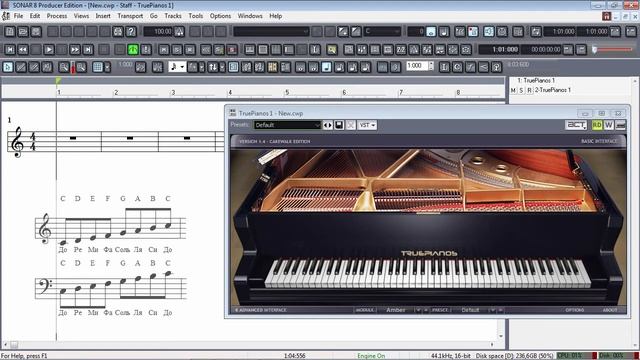Open the Options link in TruePianos

tap(575, 310)
